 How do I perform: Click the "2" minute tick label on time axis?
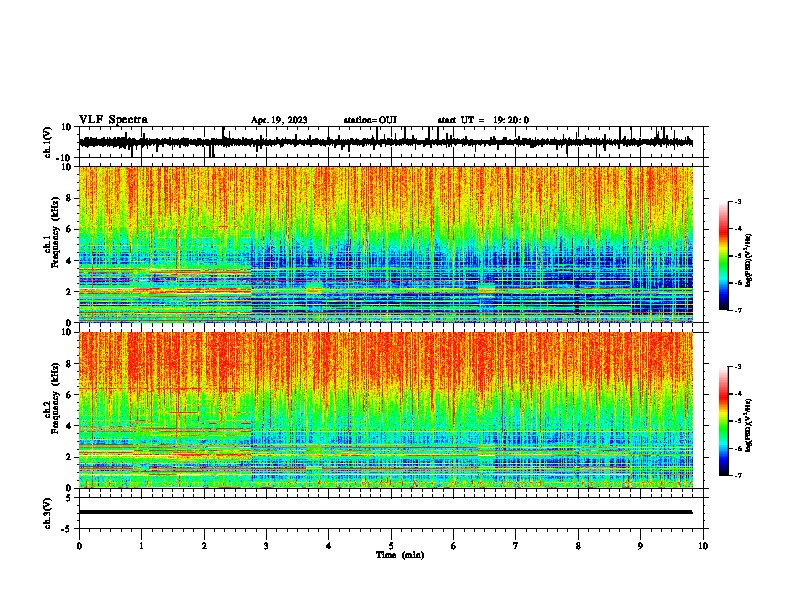pos(204,546)
